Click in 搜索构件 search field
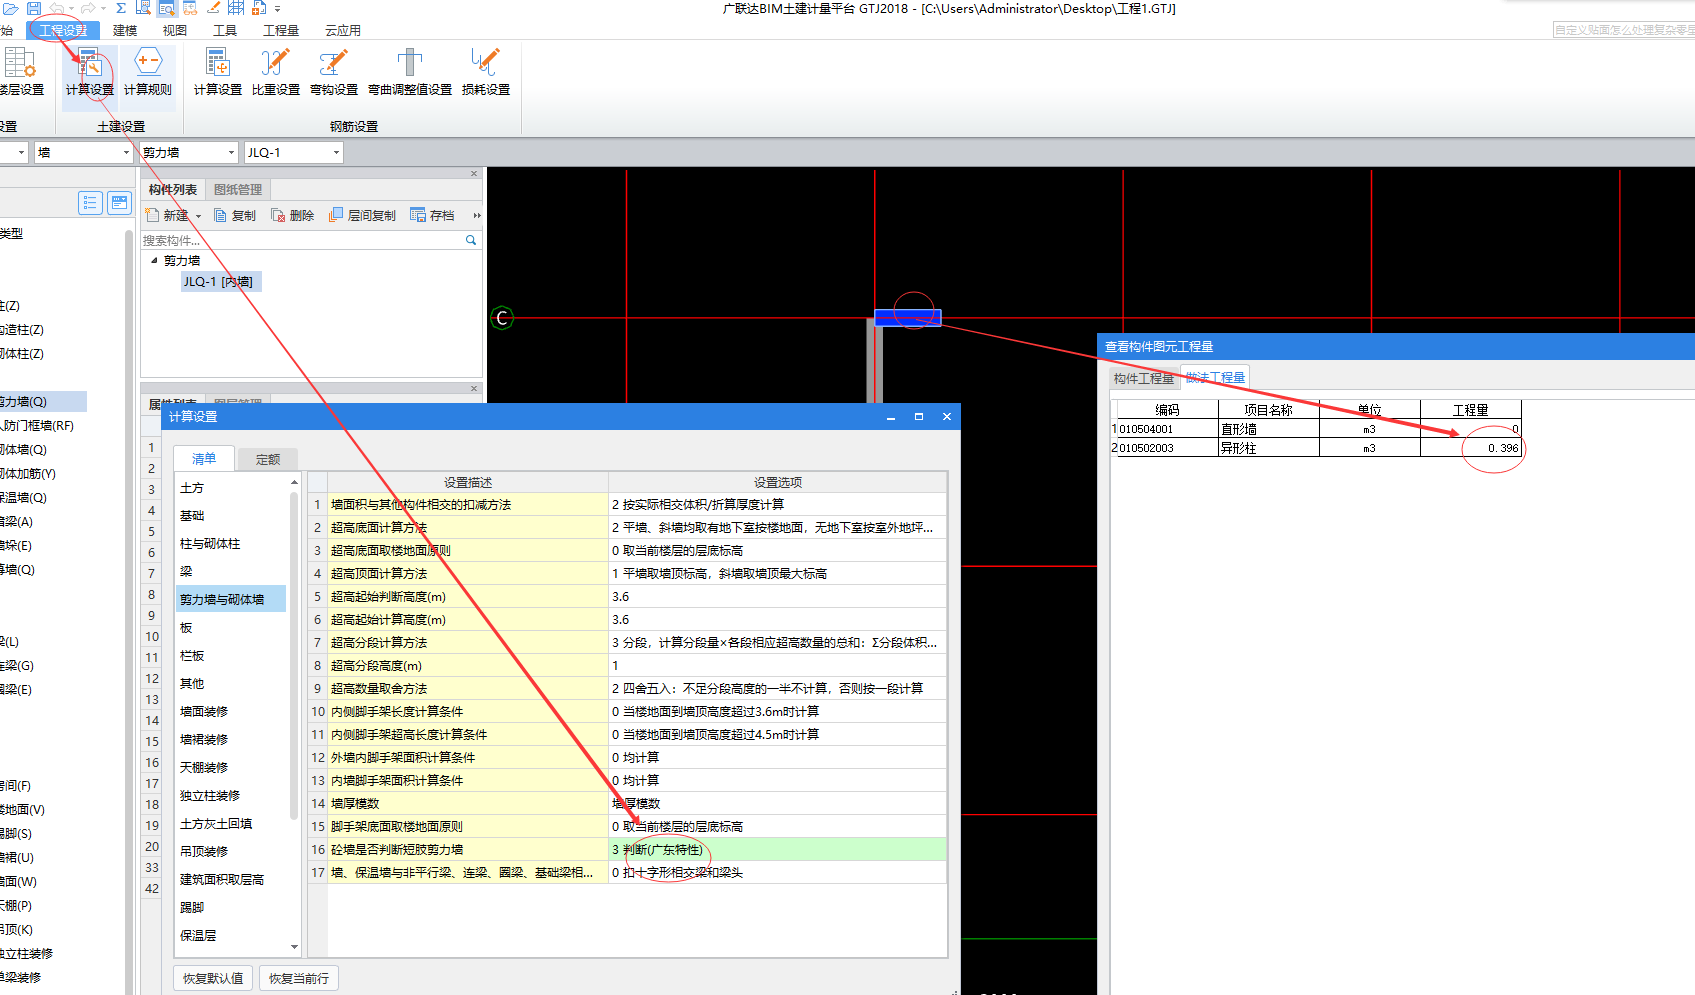 [302, 240]
